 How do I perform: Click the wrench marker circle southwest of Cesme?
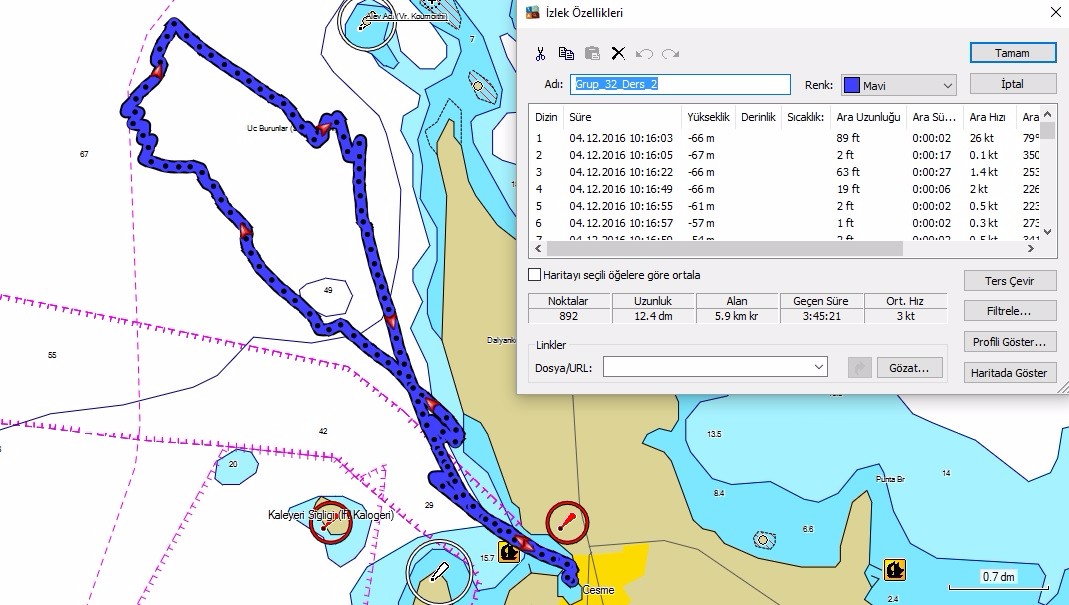point(439,572)
